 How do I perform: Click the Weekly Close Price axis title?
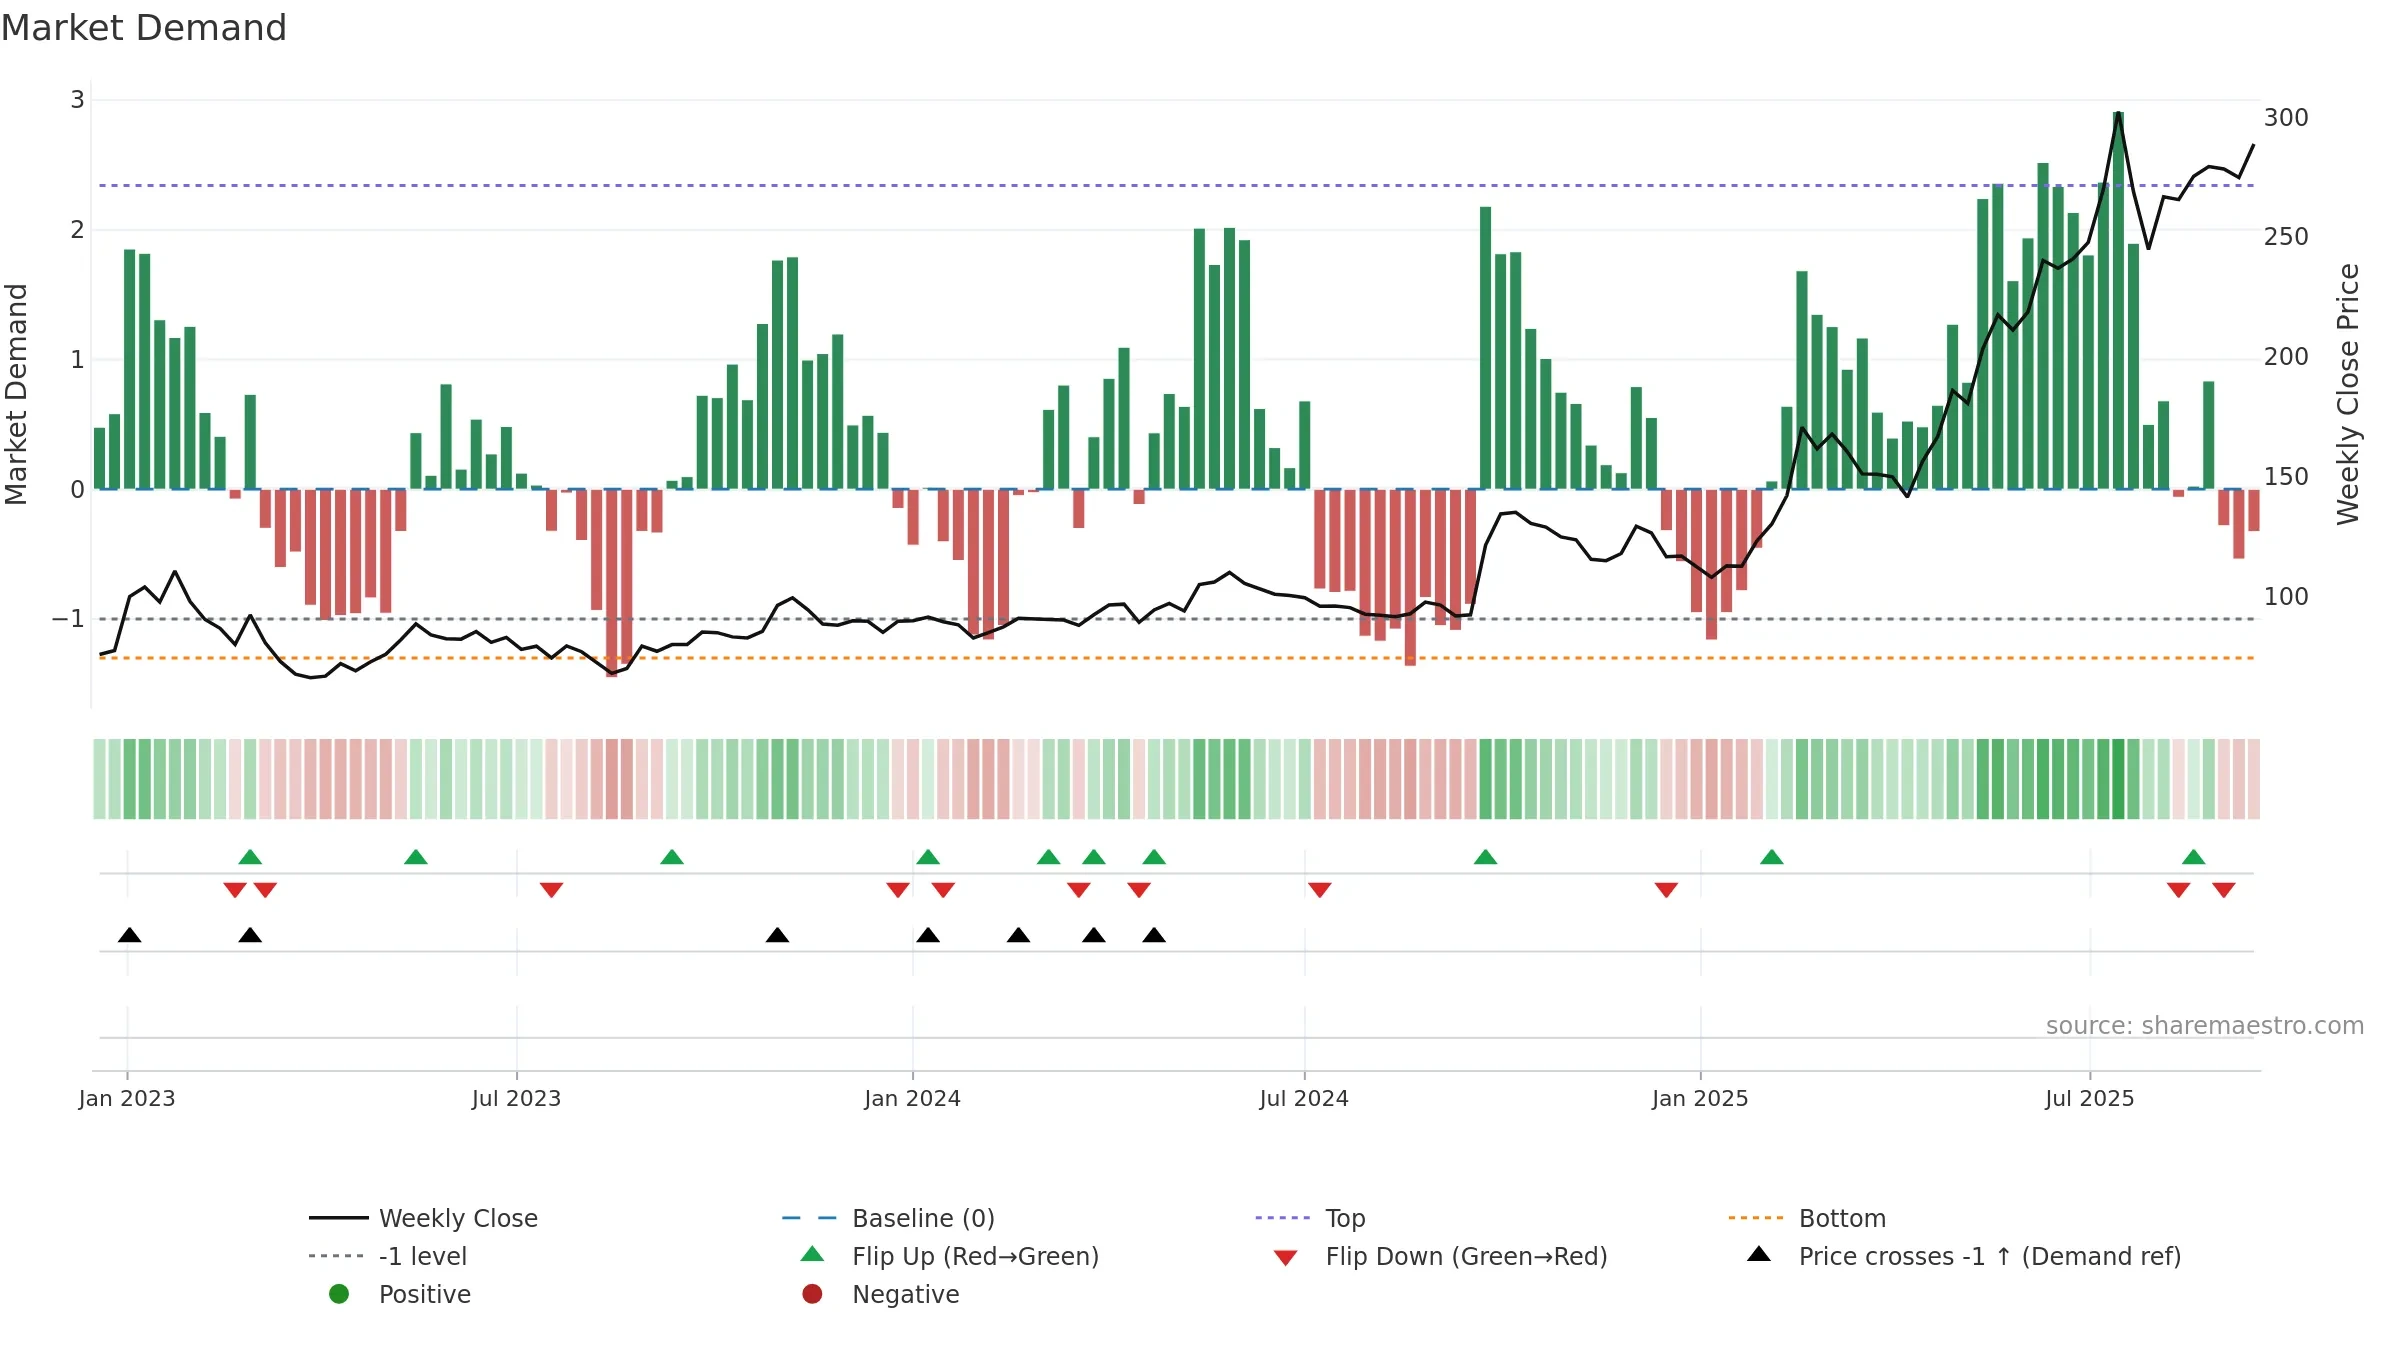(2347, 394)
